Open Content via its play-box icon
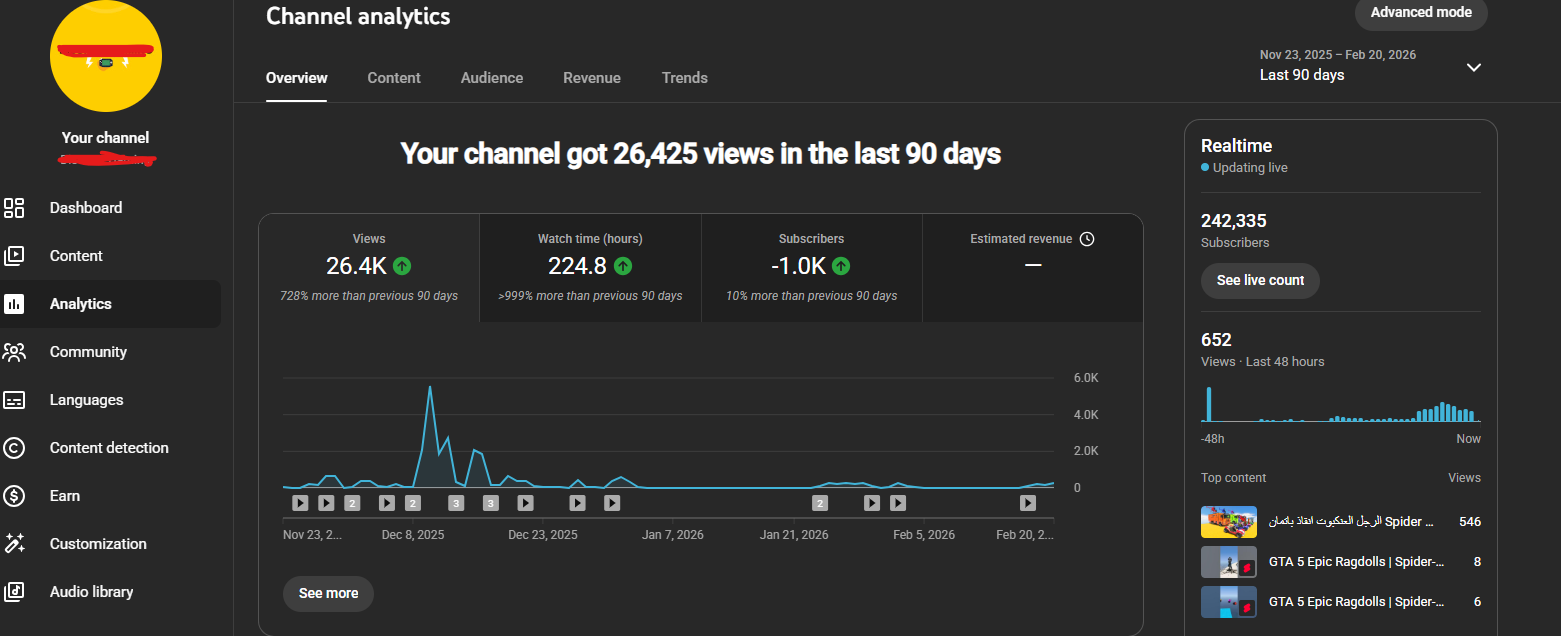The width and height of the screenshot is (1561, 636). [14, 256]
